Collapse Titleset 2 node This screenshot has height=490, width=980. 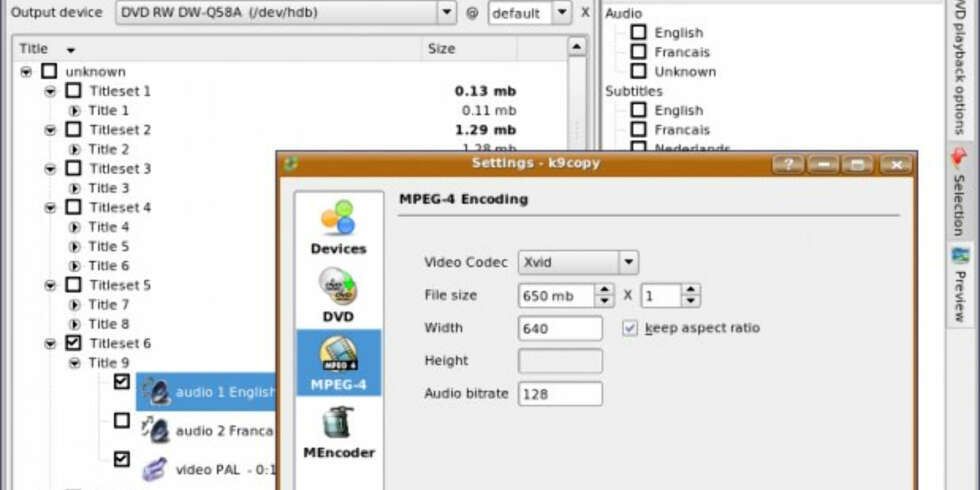coord(50,130)
